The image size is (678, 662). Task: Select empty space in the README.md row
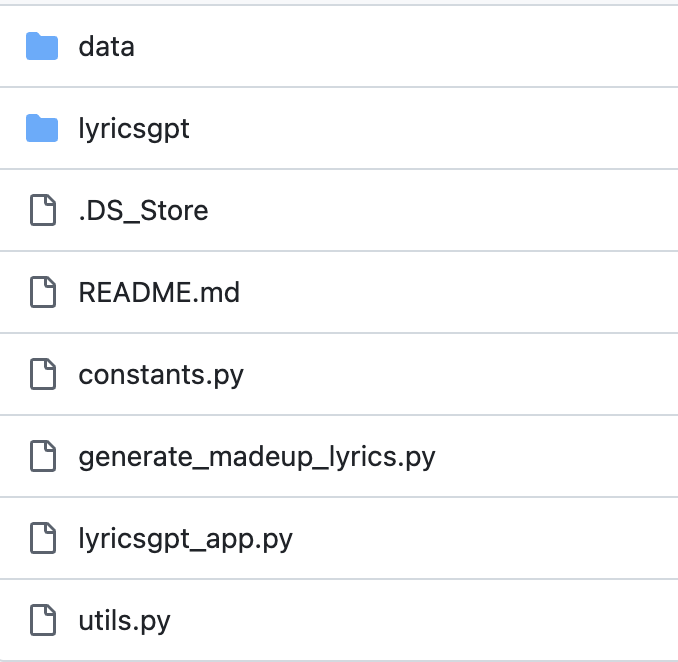click(450, 292)
